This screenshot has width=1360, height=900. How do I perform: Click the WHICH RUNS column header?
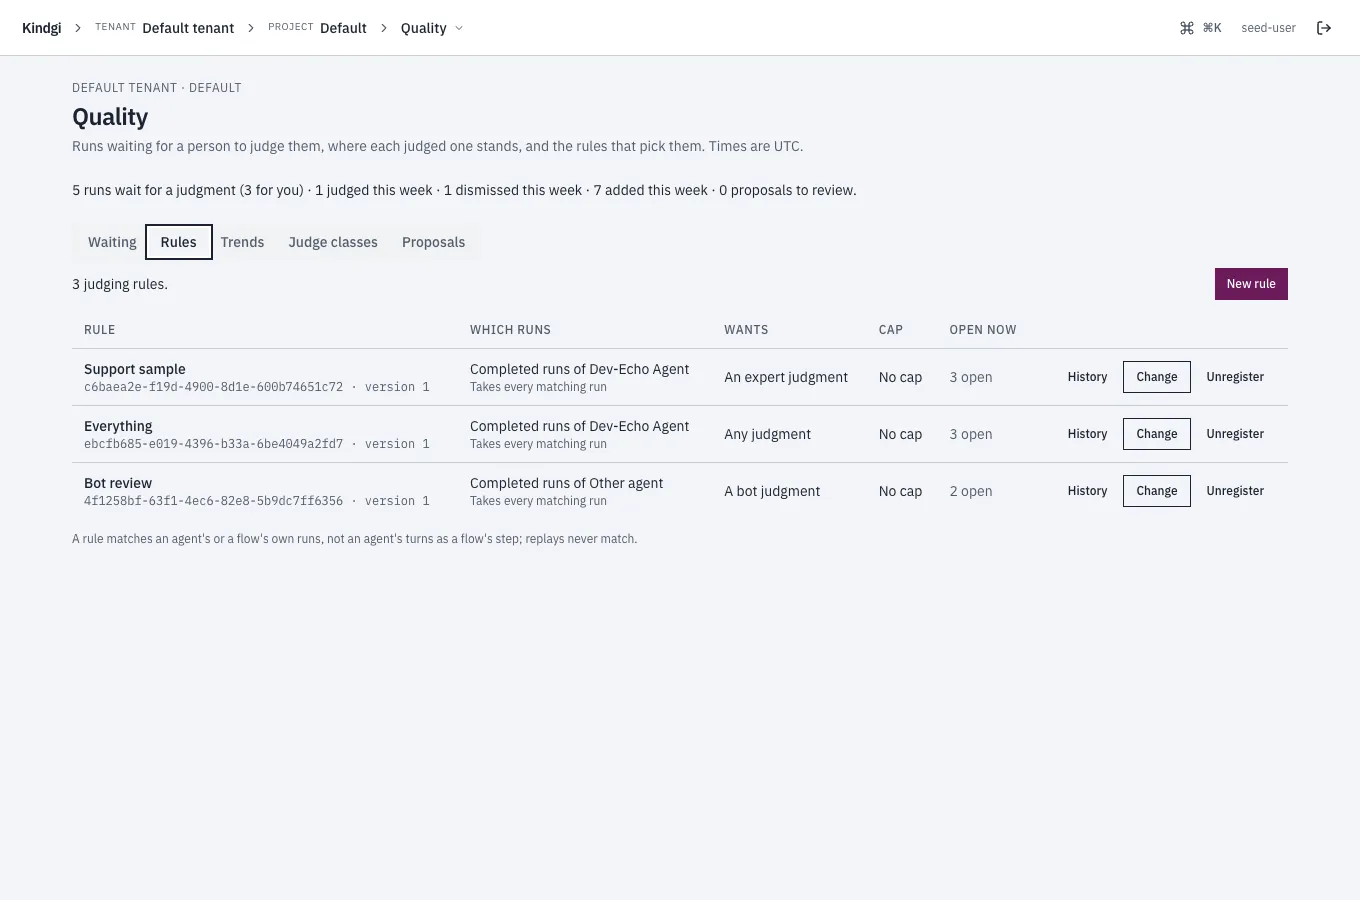coord(510,330)
